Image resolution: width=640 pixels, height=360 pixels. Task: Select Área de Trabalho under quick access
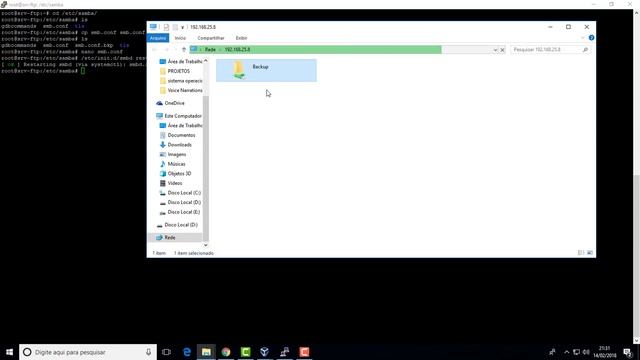click(182, 61)
